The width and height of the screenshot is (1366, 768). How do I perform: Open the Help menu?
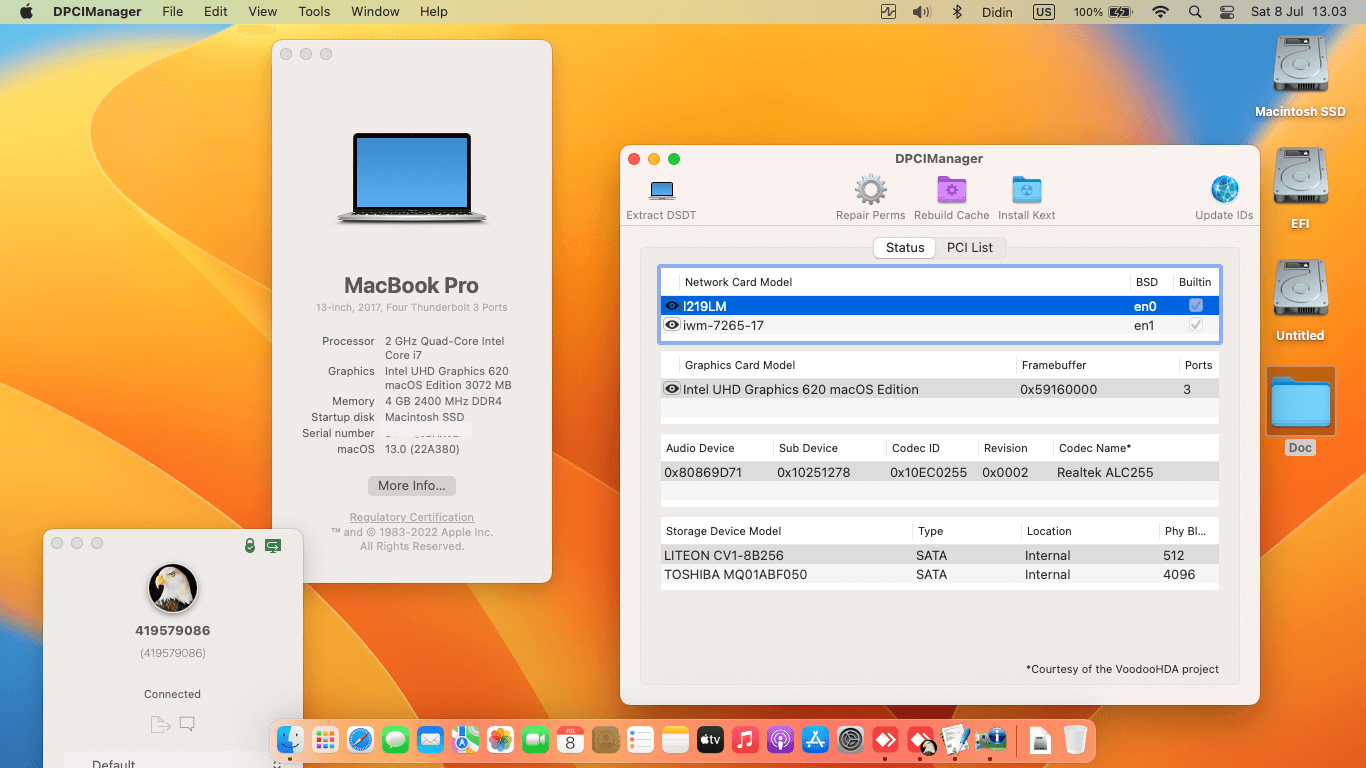click(433, 12)
